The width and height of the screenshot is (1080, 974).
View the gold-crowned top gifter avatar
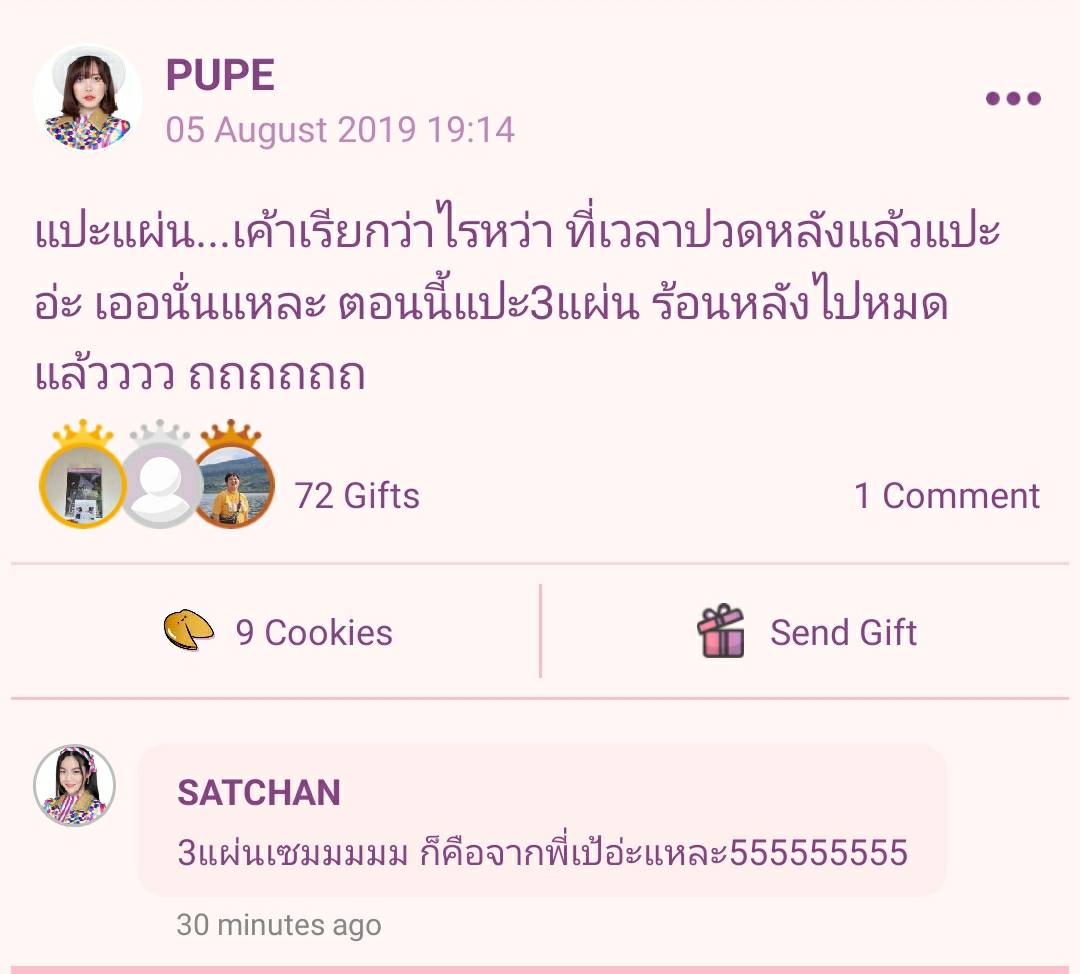[x=83, y=486]
